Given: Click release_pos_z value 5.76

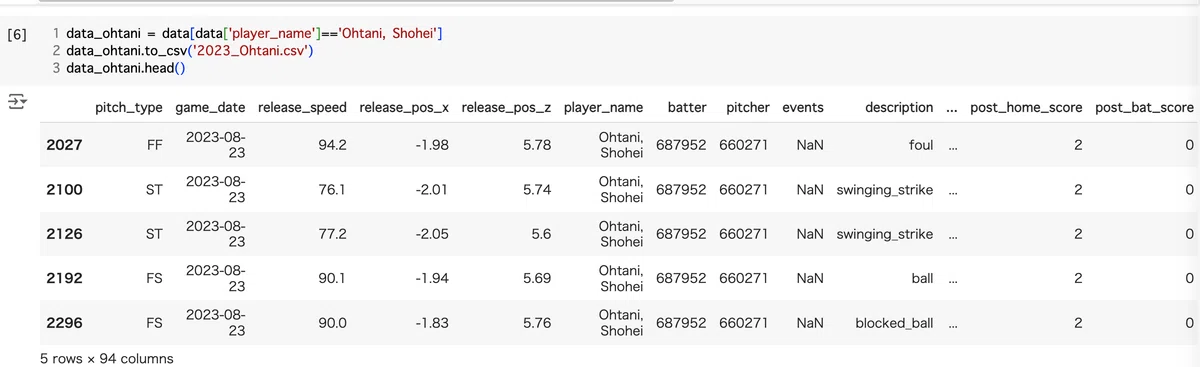Looking at the screenshot, I should pos(537,323).
